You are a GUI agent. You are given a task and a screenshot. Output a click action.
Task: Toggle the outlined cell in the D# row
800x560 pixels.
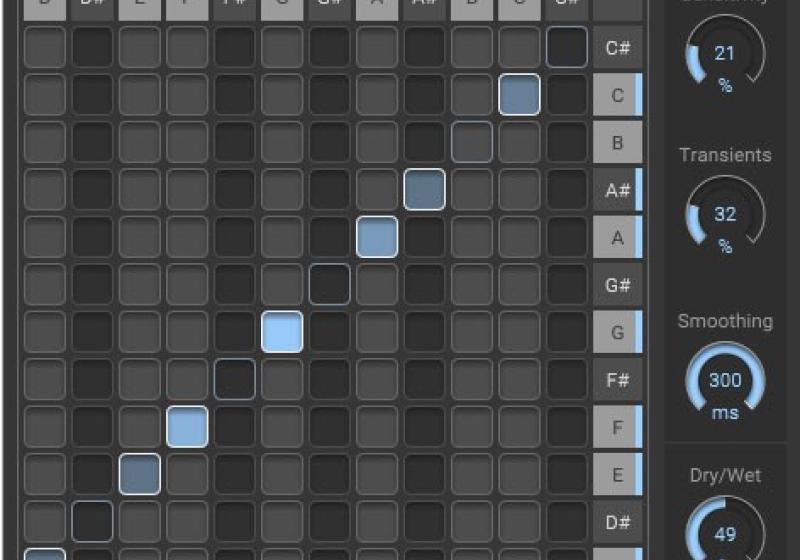[x=92, y=521]
